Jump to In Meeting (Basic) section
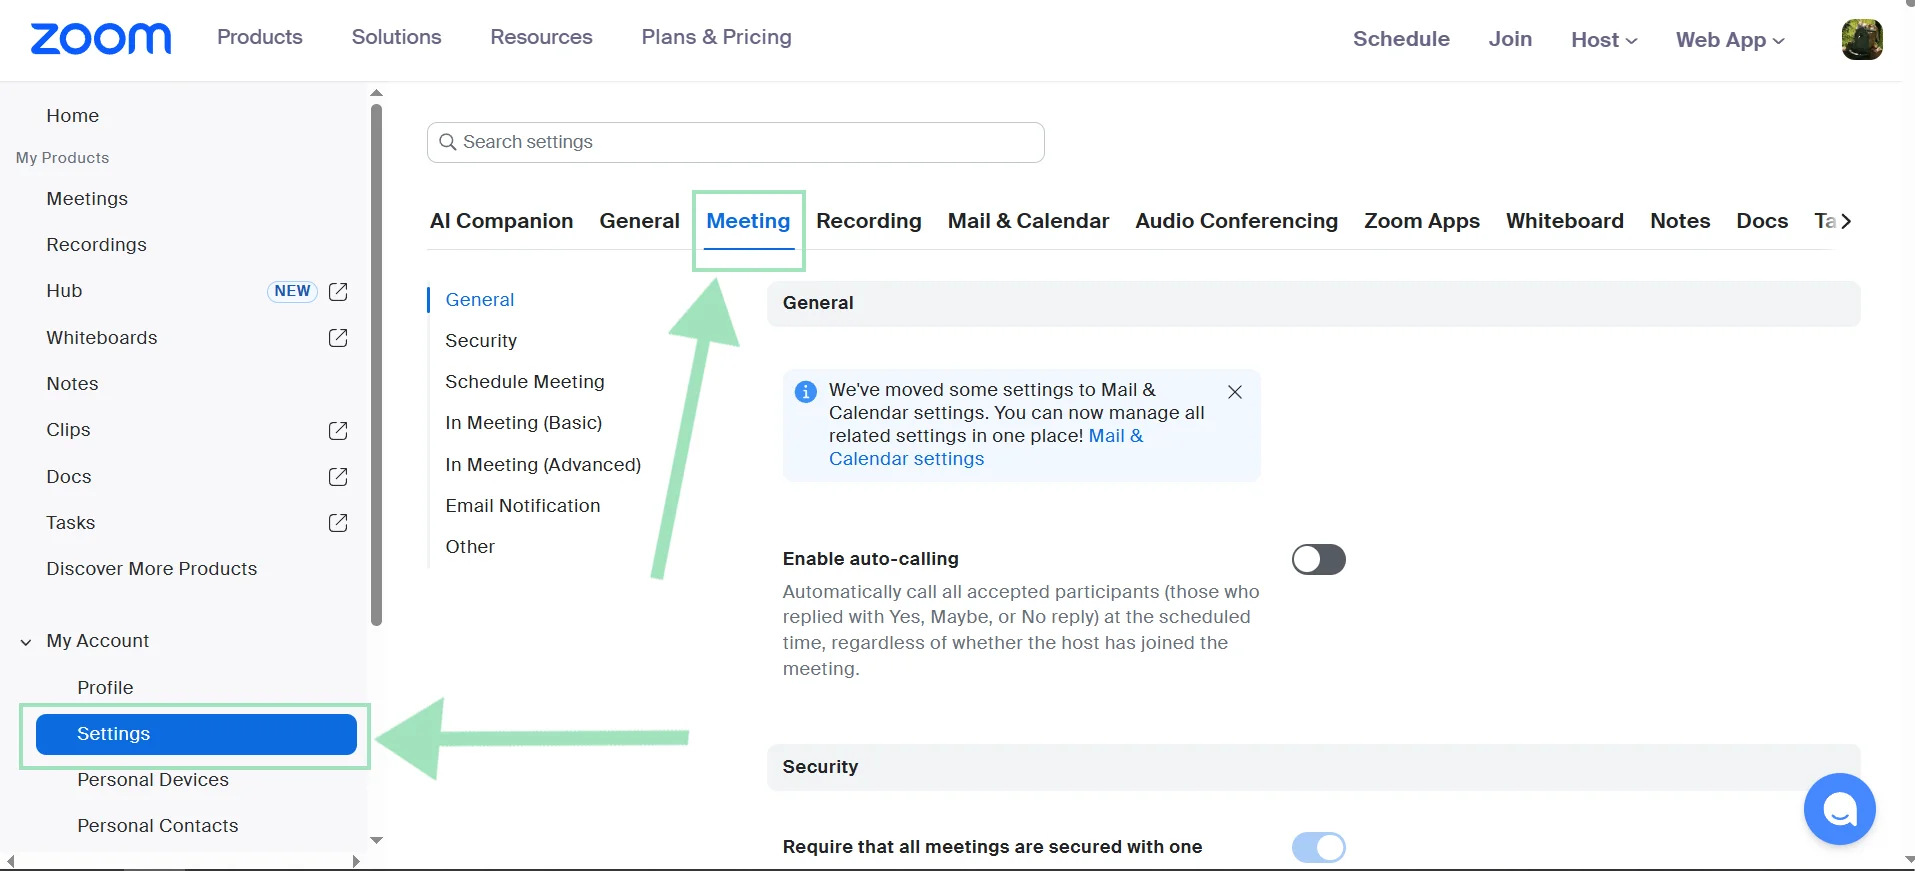This screenshot has height=871, width=1915. click(524, 423)
